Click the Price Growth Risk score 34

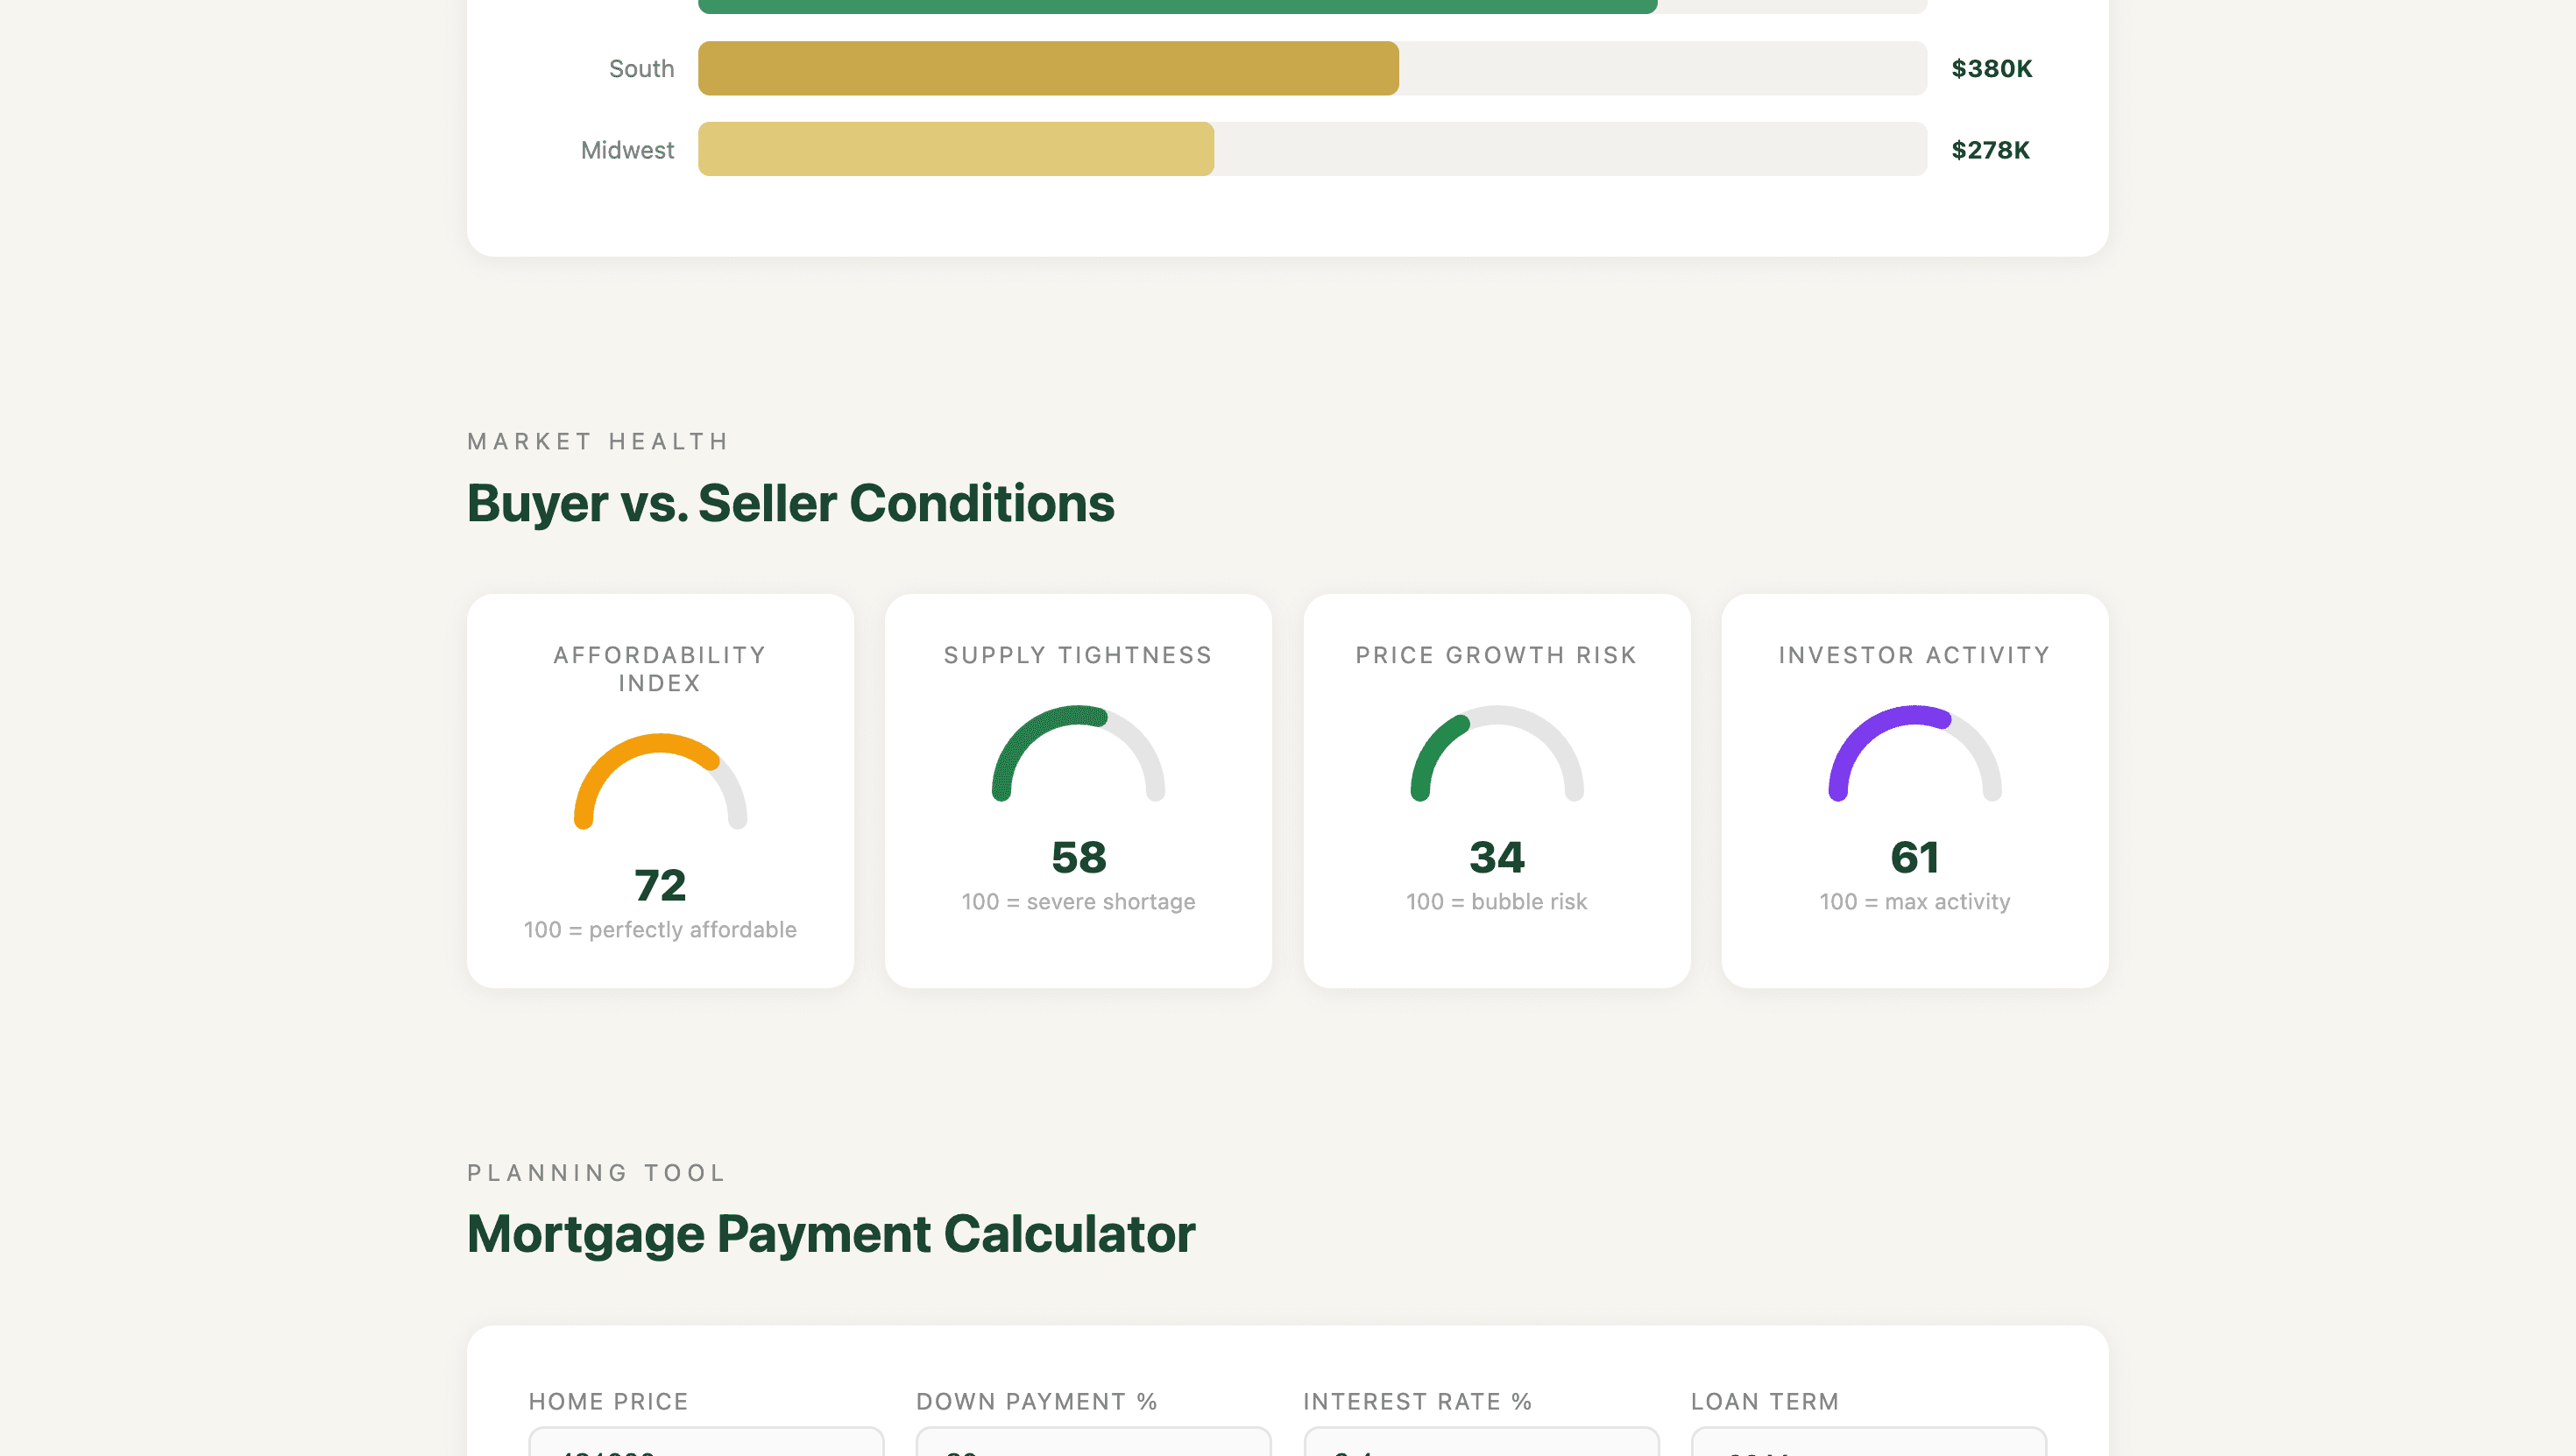coord(1496,857)
